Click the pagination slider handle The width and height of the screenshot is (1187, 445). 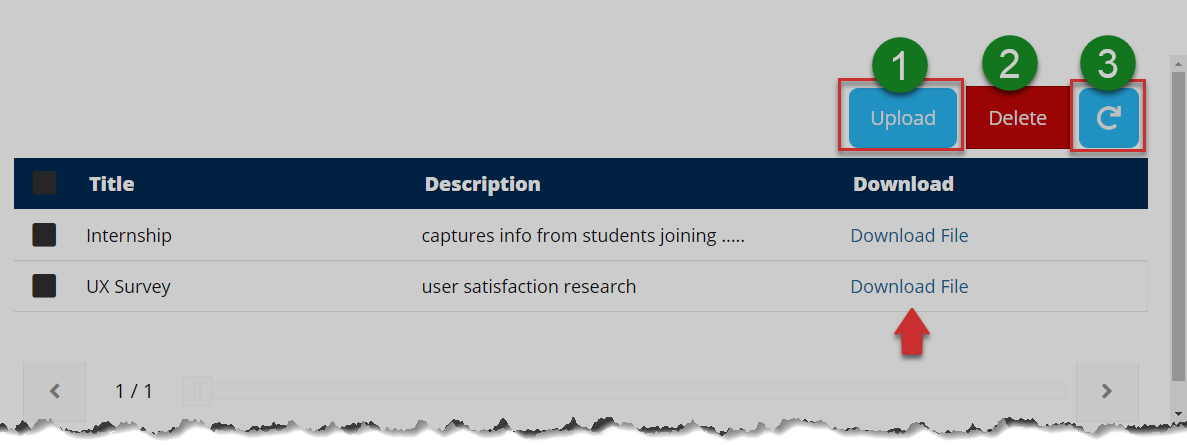pos(197,391)
